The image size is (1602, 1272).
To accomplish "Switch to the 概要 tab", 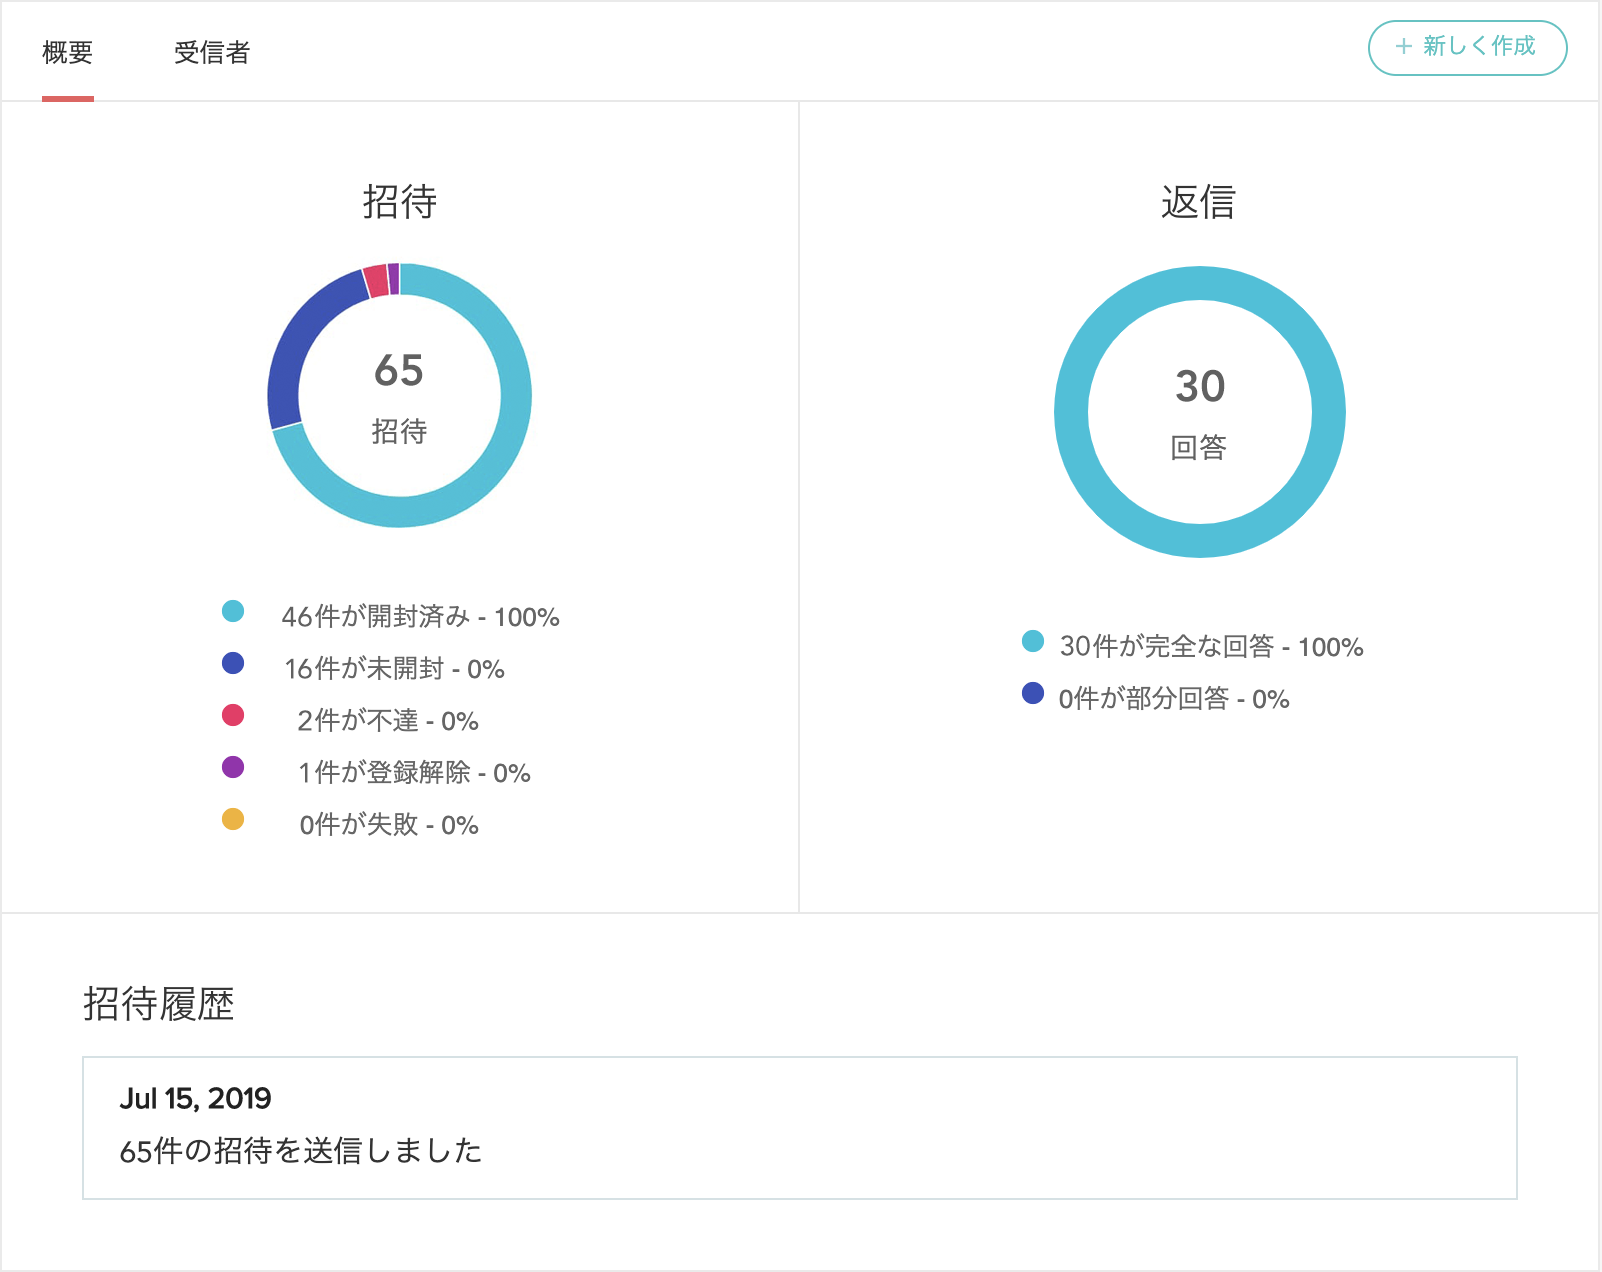I will point(68,52).
